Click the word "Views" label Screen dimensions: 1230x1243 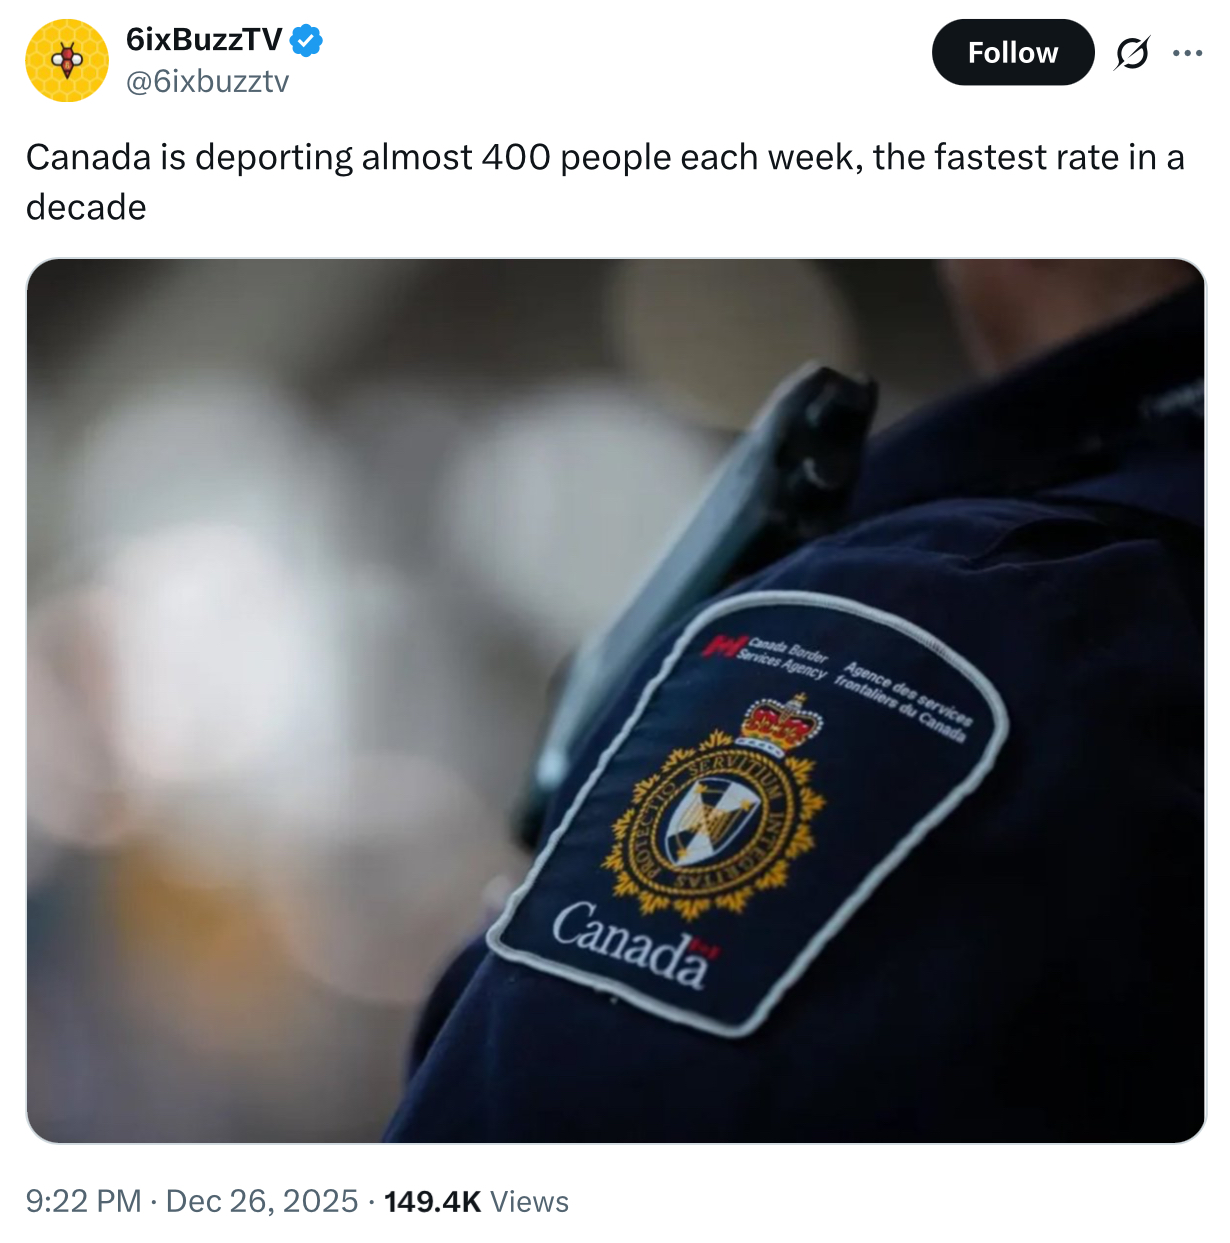click(530, 1201)
